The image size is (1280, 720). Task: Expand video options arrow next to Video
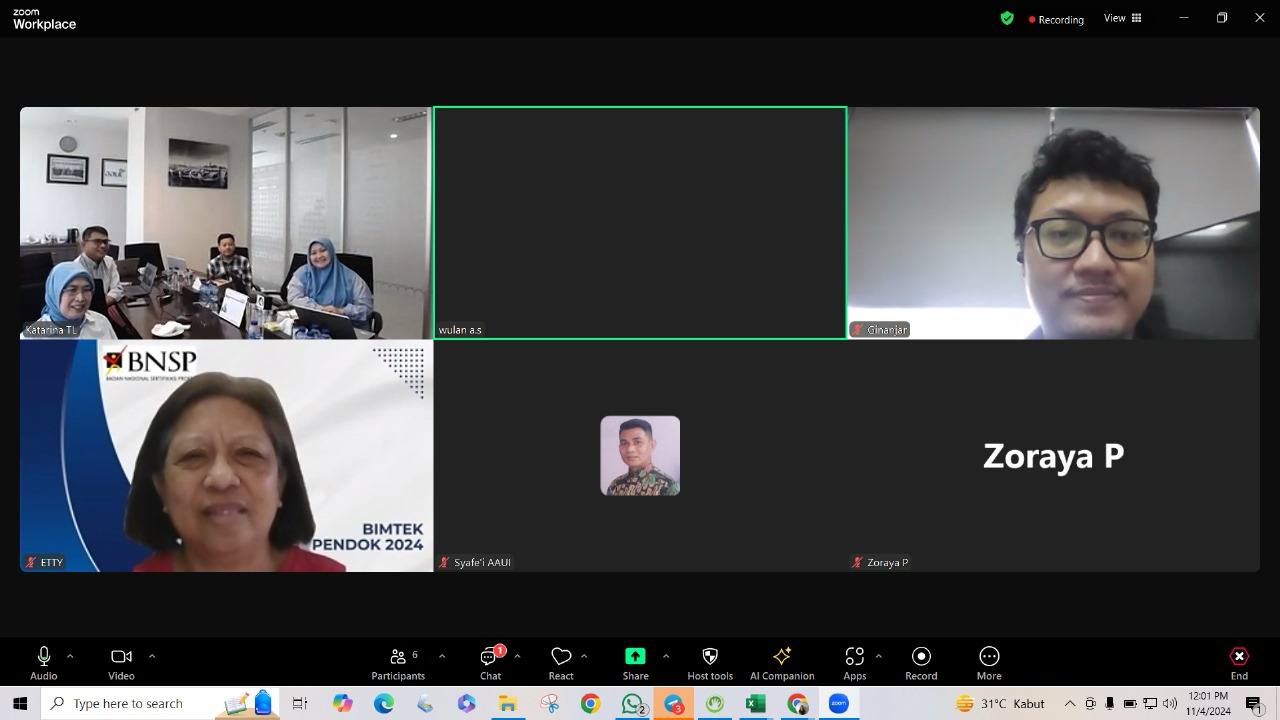[x=152, y=656]
